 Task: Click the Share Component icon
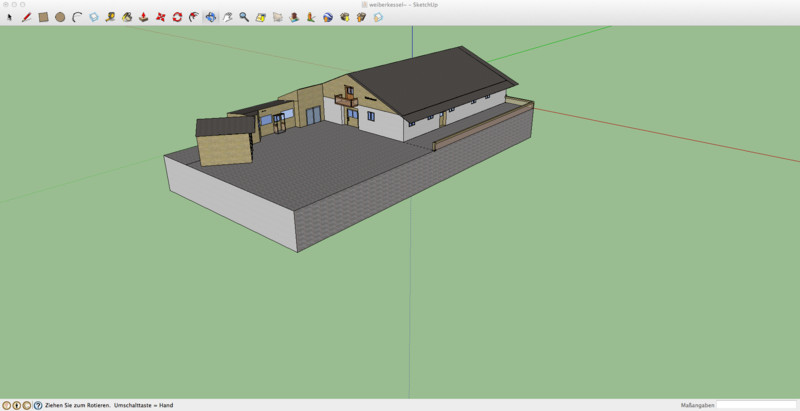tap(378, 17)
